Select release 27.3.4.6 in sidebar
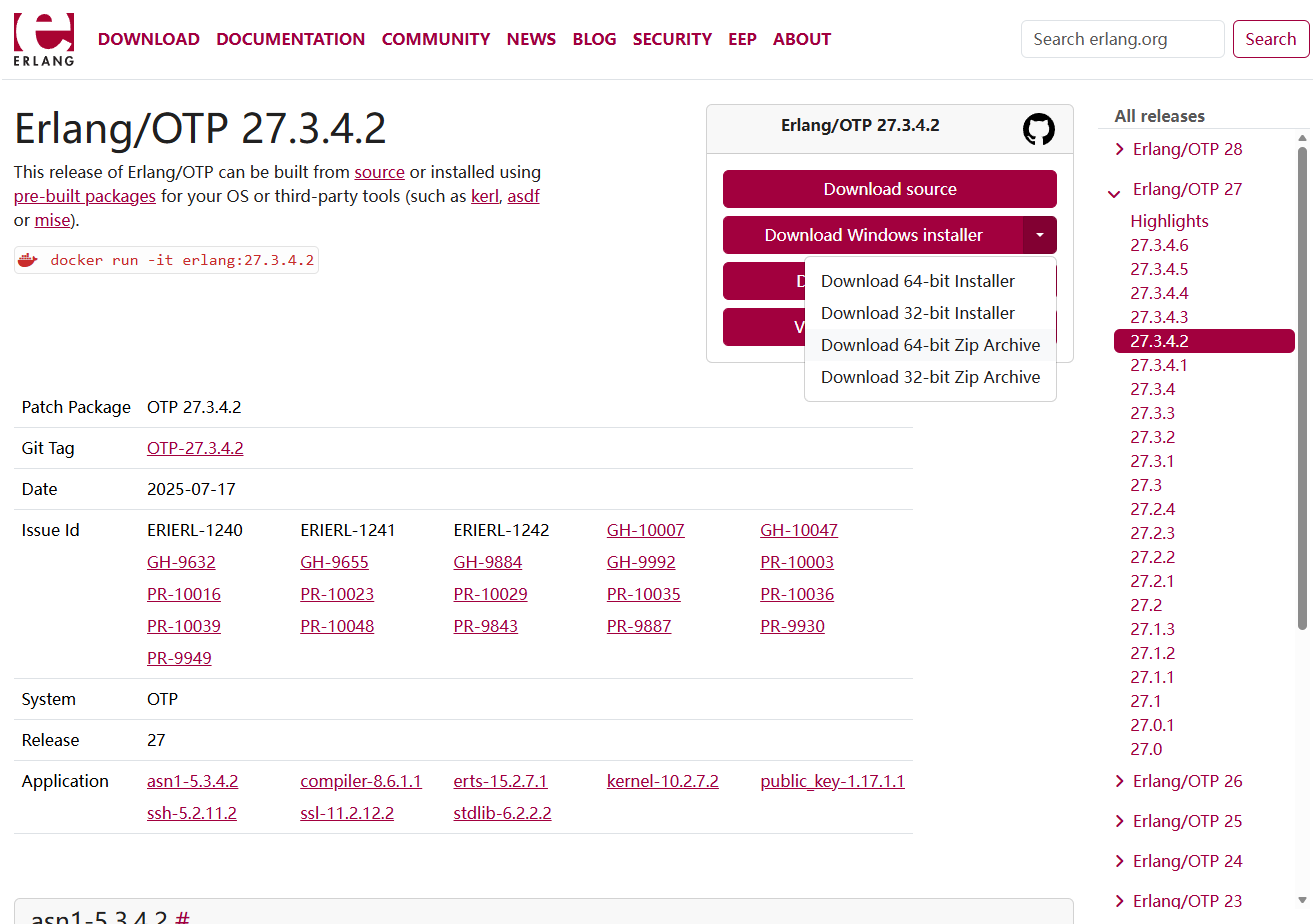1313x924 pixels. 1159,245
